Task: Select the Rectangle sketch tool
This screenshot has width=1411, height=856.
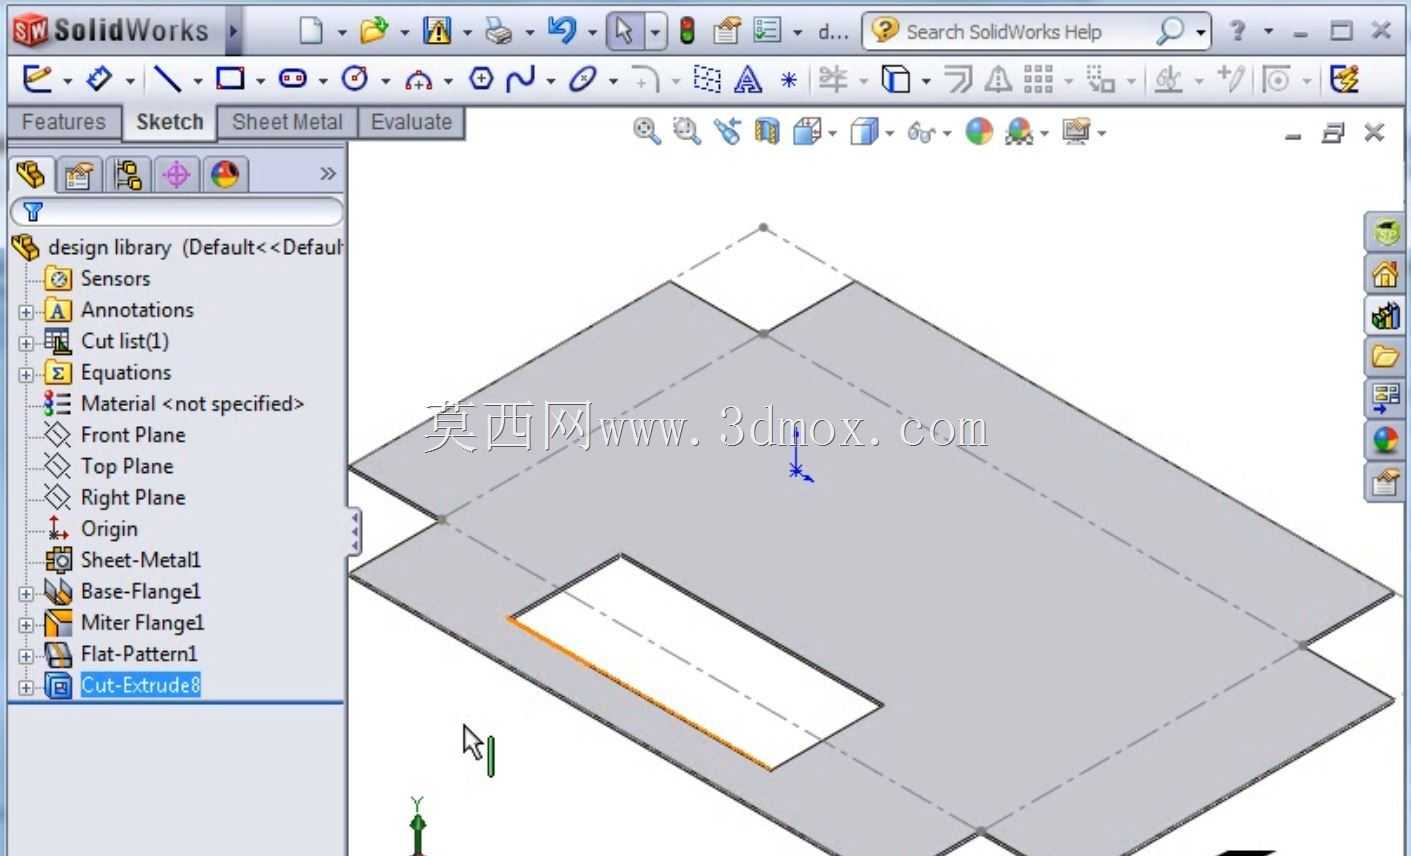Action: tap(230, 78)
